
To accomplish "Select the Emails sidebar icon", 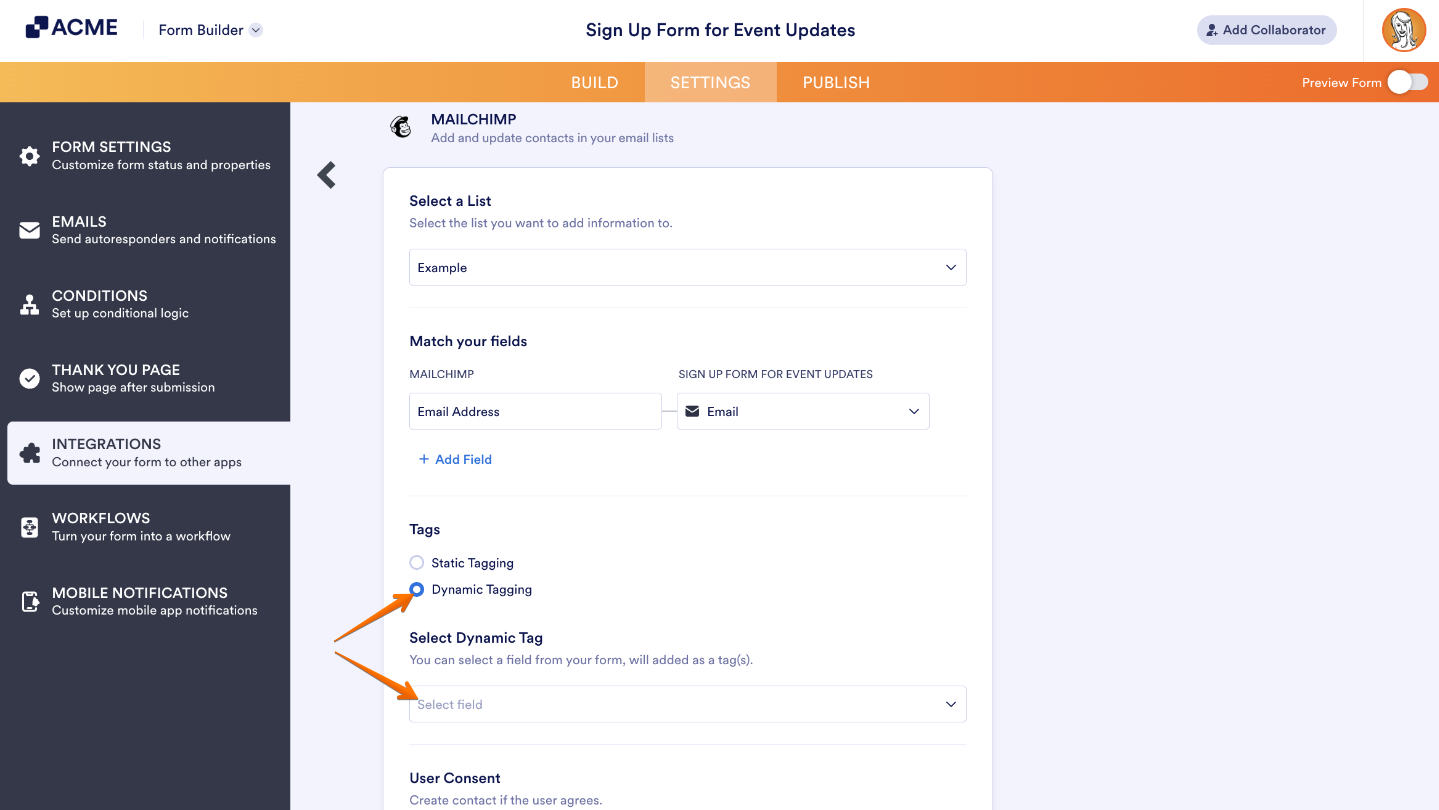I will tap(29, 230).
